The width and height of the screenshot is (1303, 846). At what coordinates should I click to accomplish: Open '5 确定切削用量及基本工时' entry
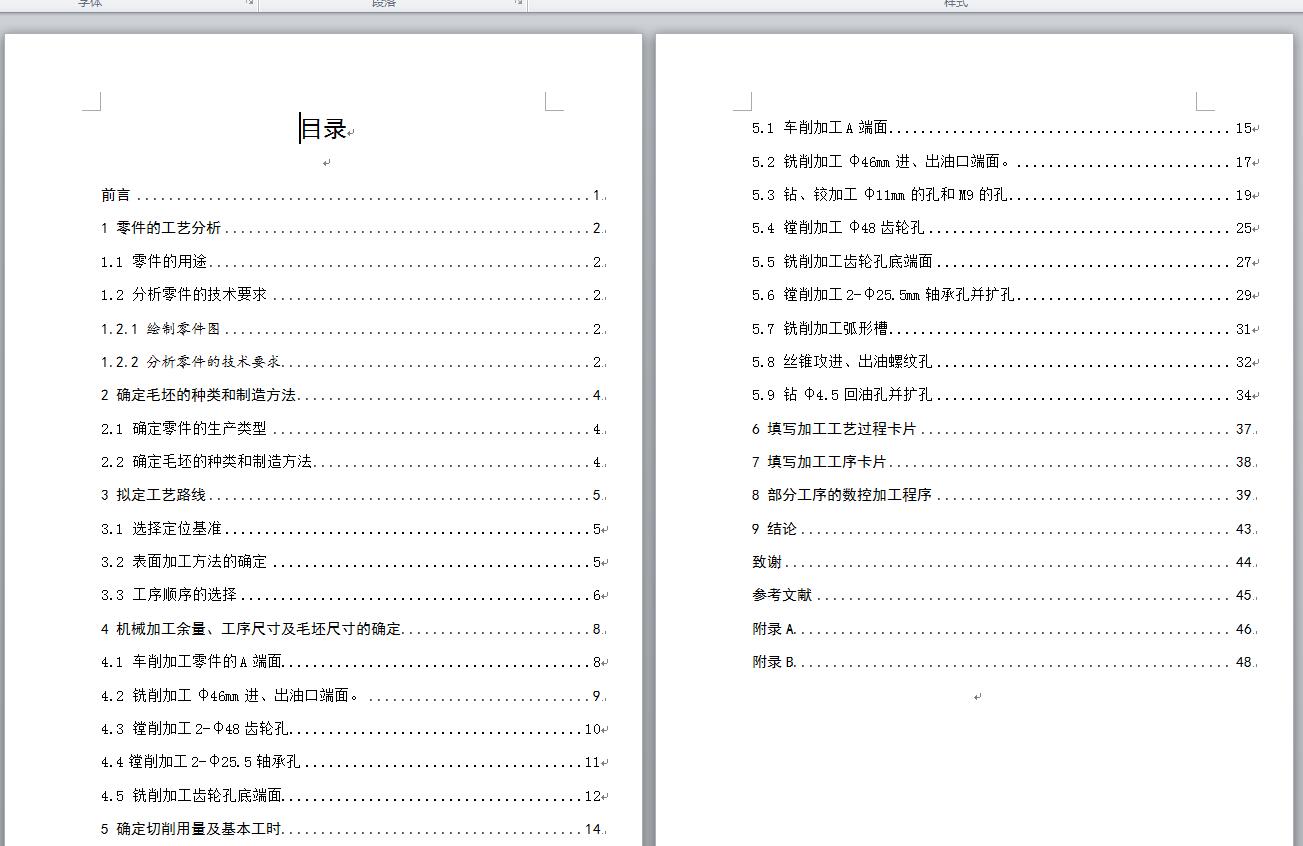coord(353,829)
